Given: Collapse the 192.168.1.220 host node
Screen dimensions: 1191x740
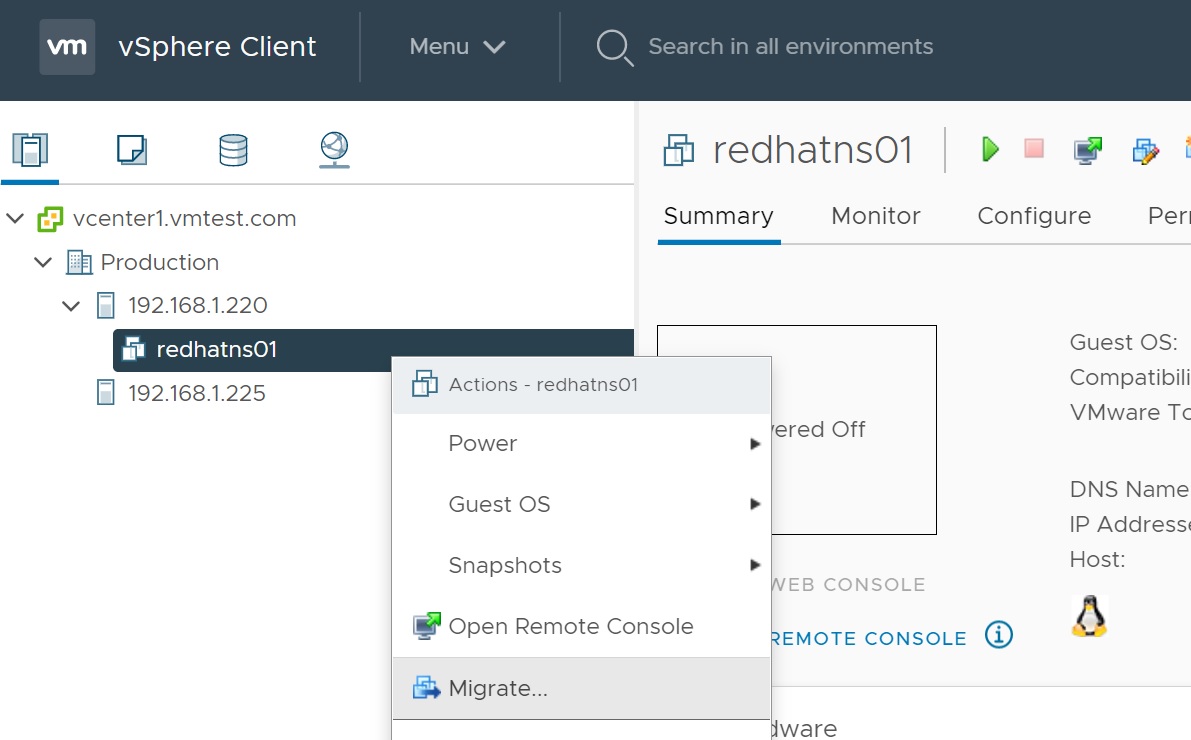Looking at the screenshot, I should [x=71, y=306].
